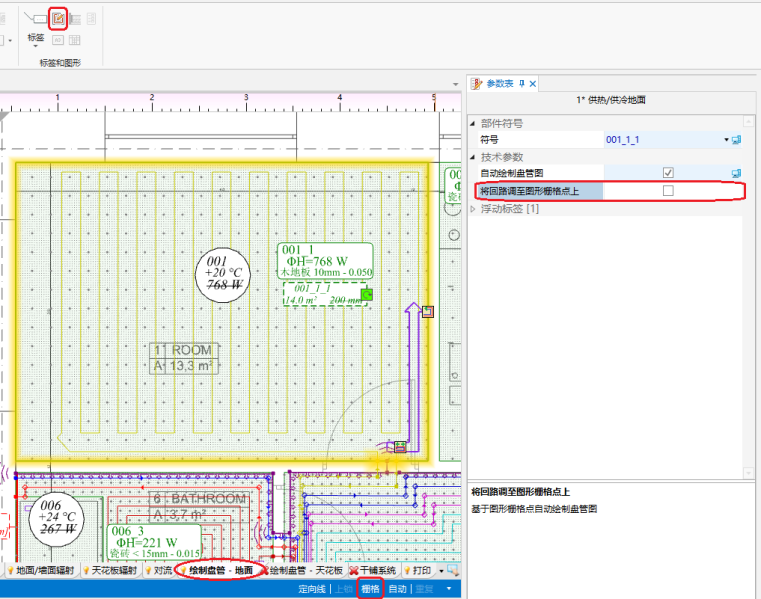Open the 标签 dropdown arrow

click(35, 47)
